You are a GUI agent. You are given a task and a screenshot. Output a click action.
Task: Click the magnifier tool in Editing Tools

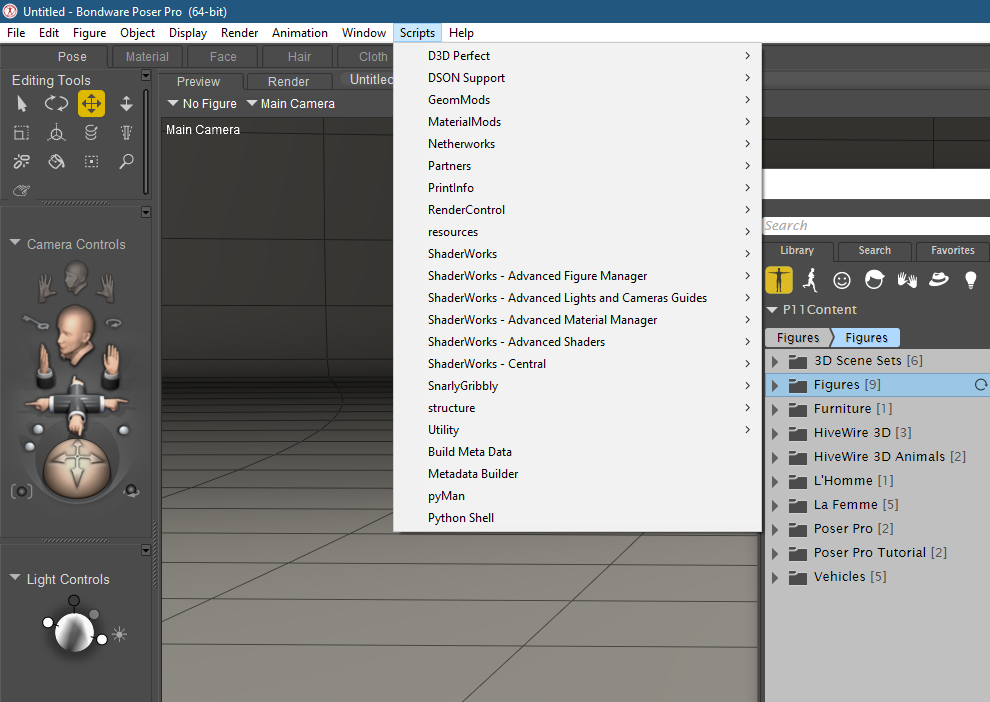pyautogui.click(x=126, y=161)
